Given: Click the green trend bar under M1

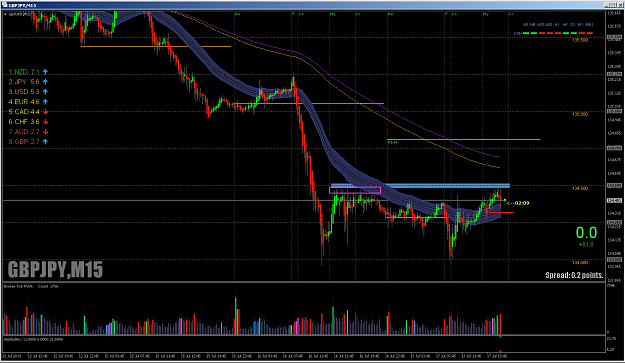Looking at the screenshot, I should 526,33.
